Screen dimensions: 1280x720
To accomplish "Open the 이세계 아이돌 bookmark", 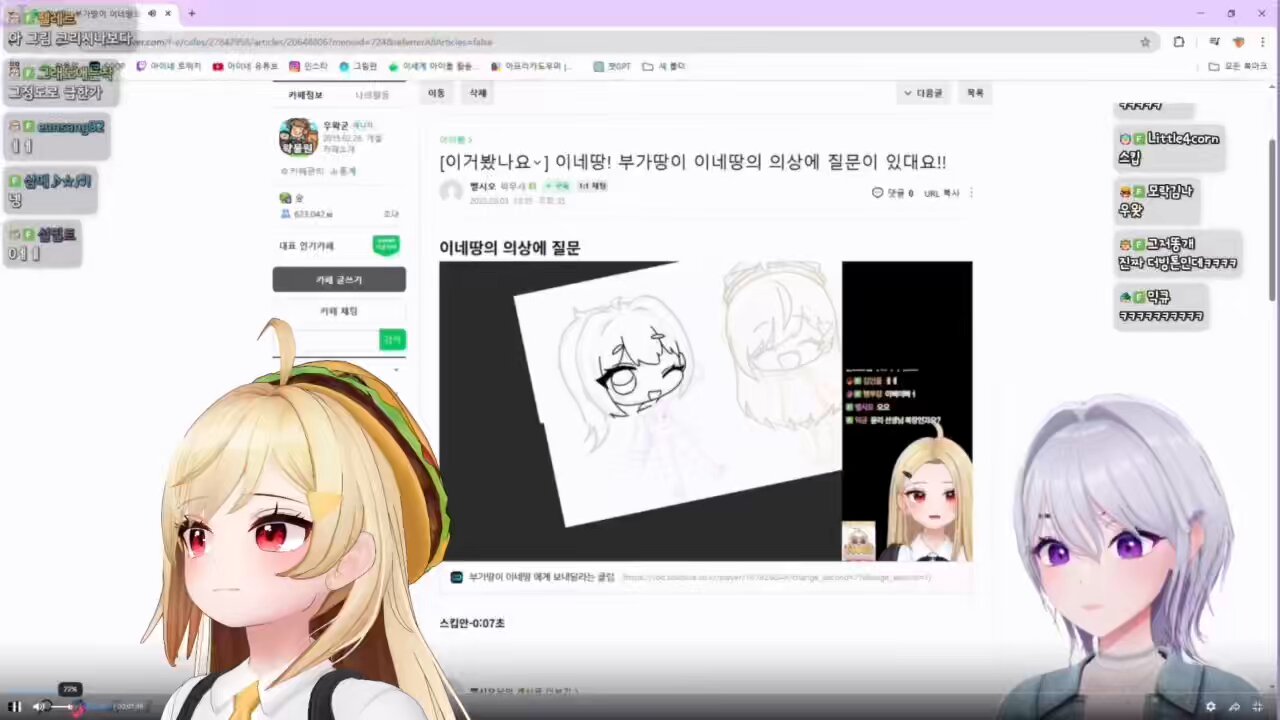I will click(x=434, y=66).
